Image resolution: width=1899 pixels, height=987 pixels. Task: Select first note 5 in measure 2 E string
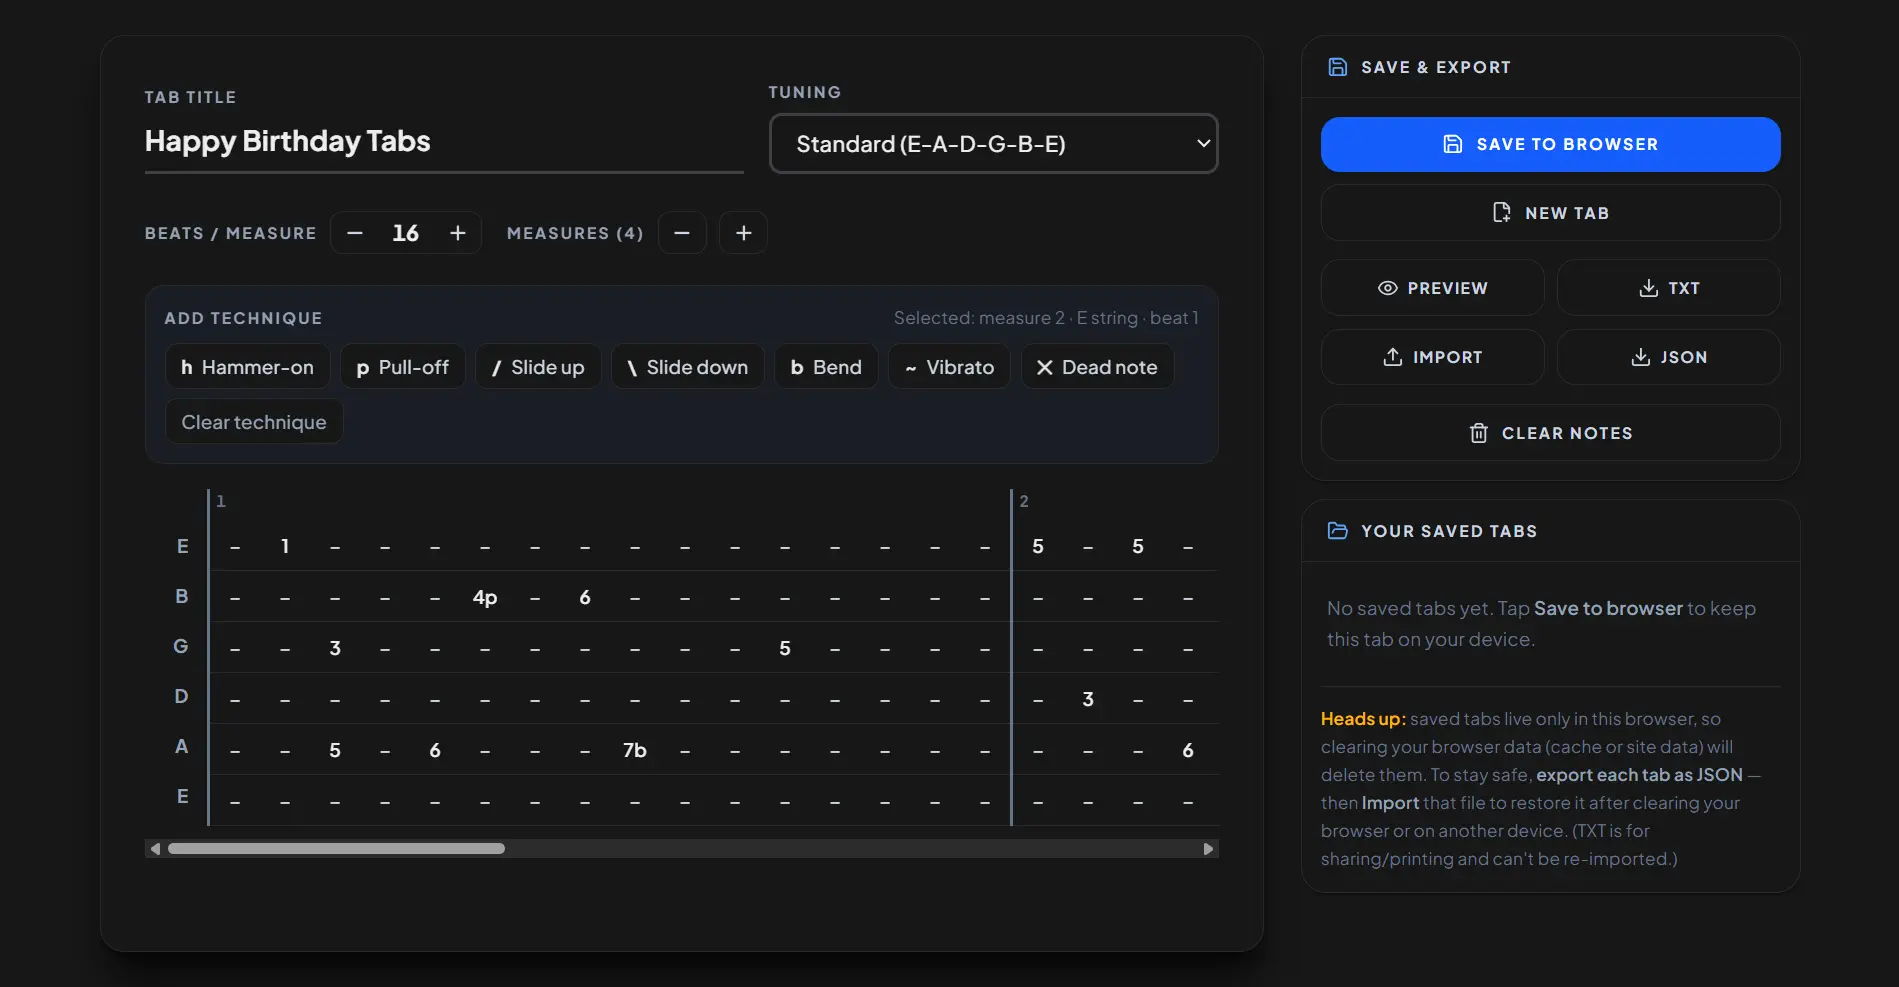tap(1038, 546)
